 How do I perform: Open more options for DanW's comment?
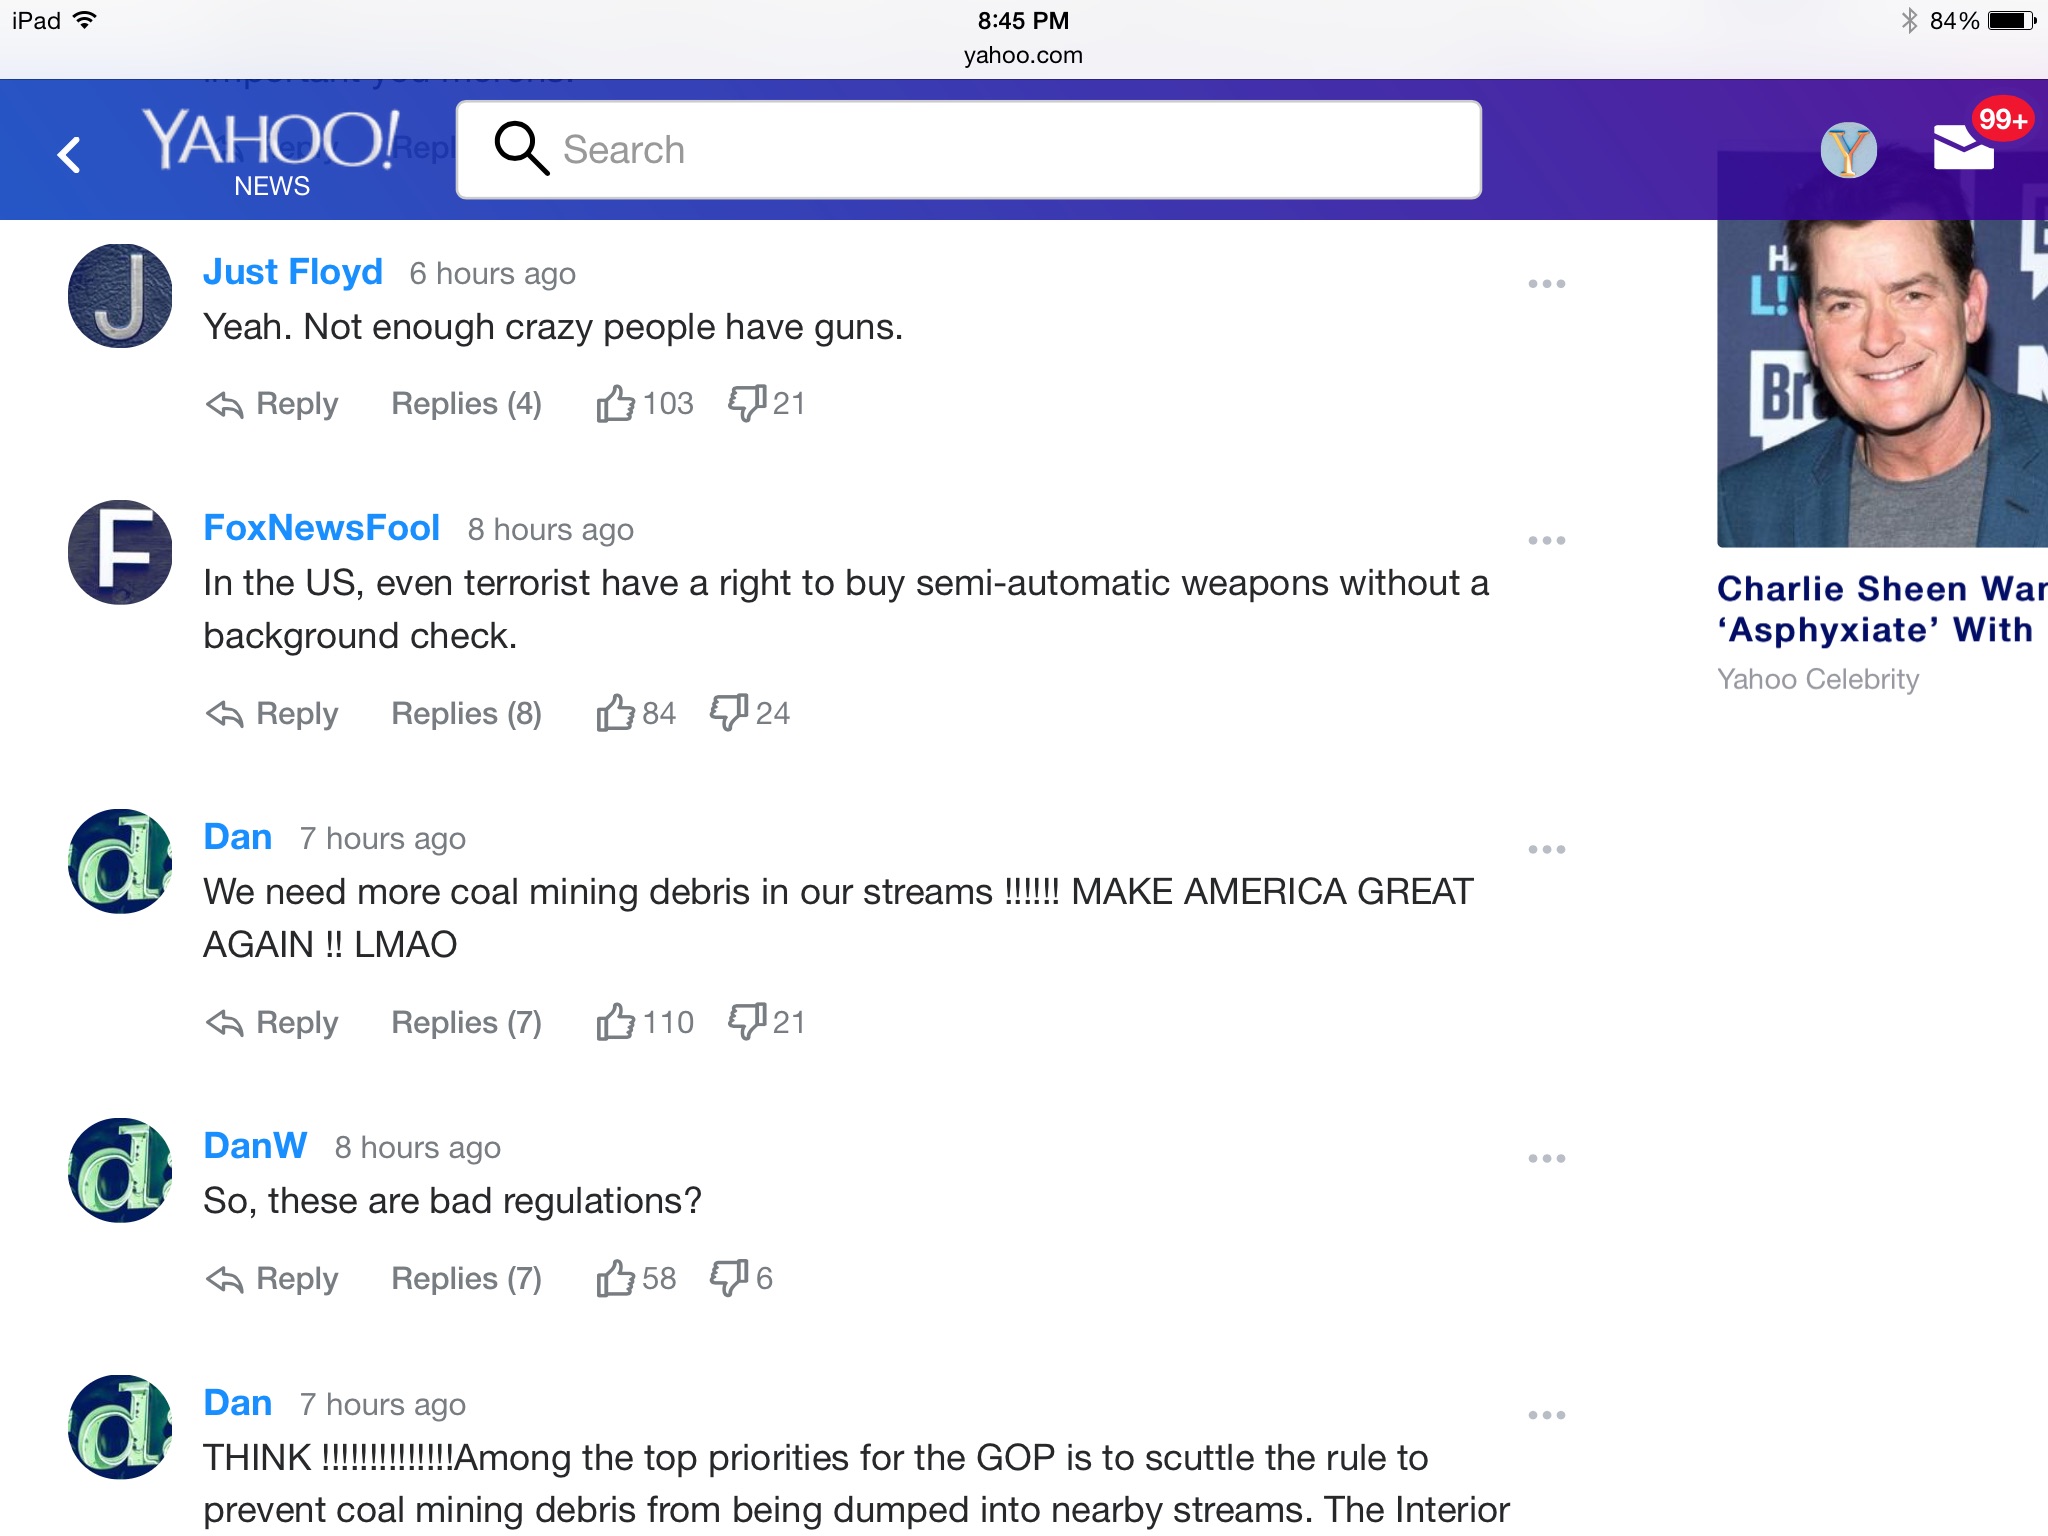pos(1546,1159)
